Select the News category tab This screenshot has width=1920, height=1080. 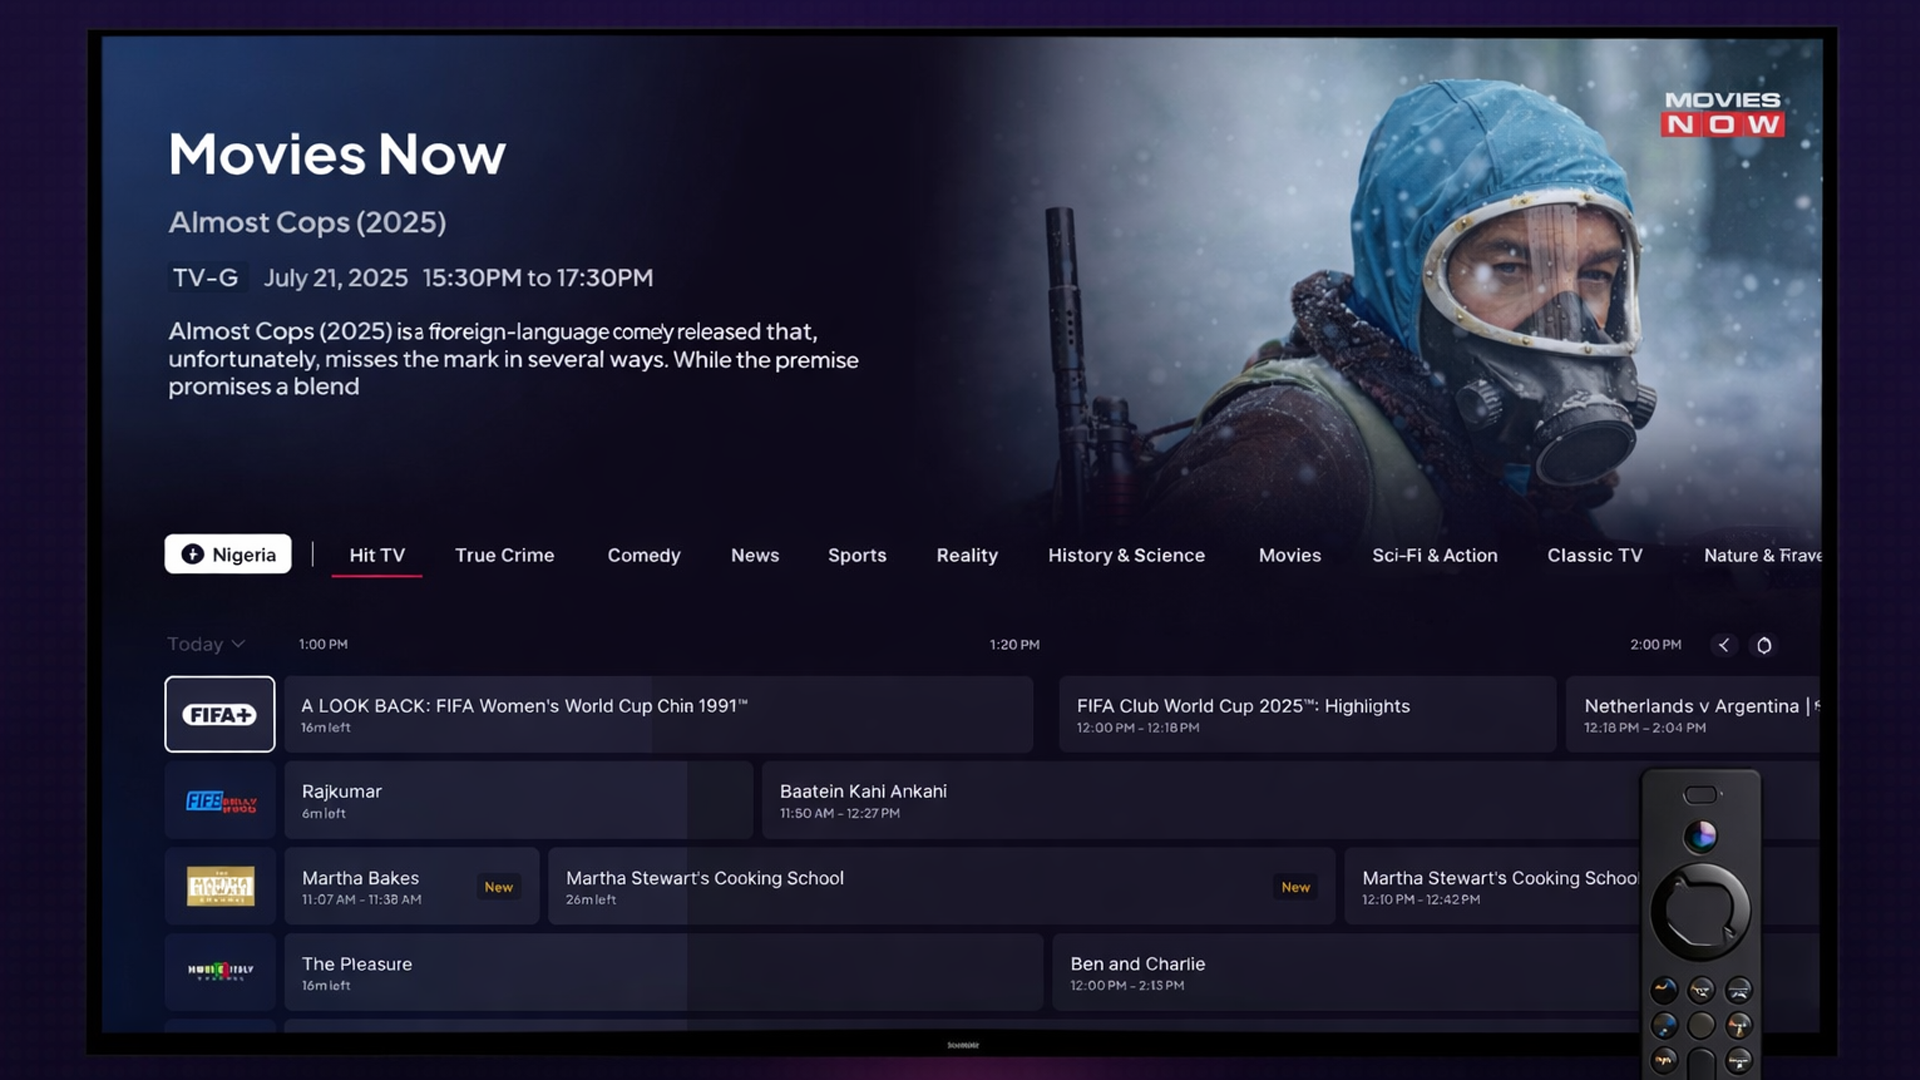click(x=755, y=555)
